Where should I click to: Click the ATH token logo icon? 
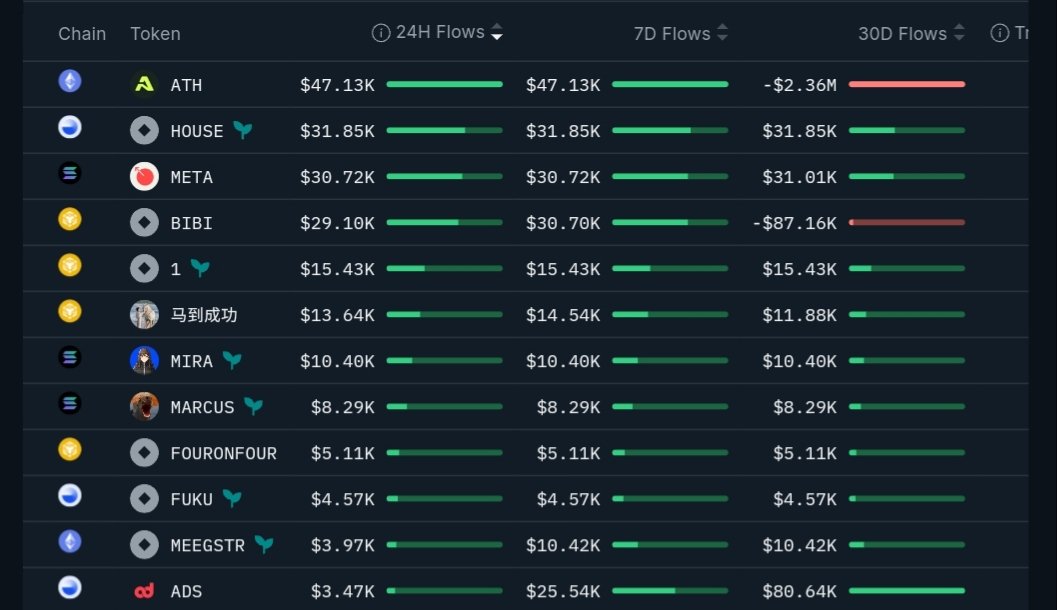(144, 85)
